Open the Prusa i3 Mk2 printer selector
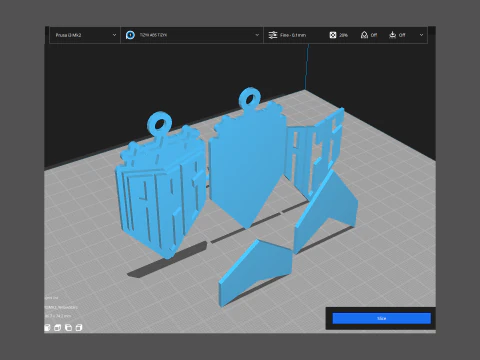The width and height of the screenshot is (480, 360). coord(85,35)
